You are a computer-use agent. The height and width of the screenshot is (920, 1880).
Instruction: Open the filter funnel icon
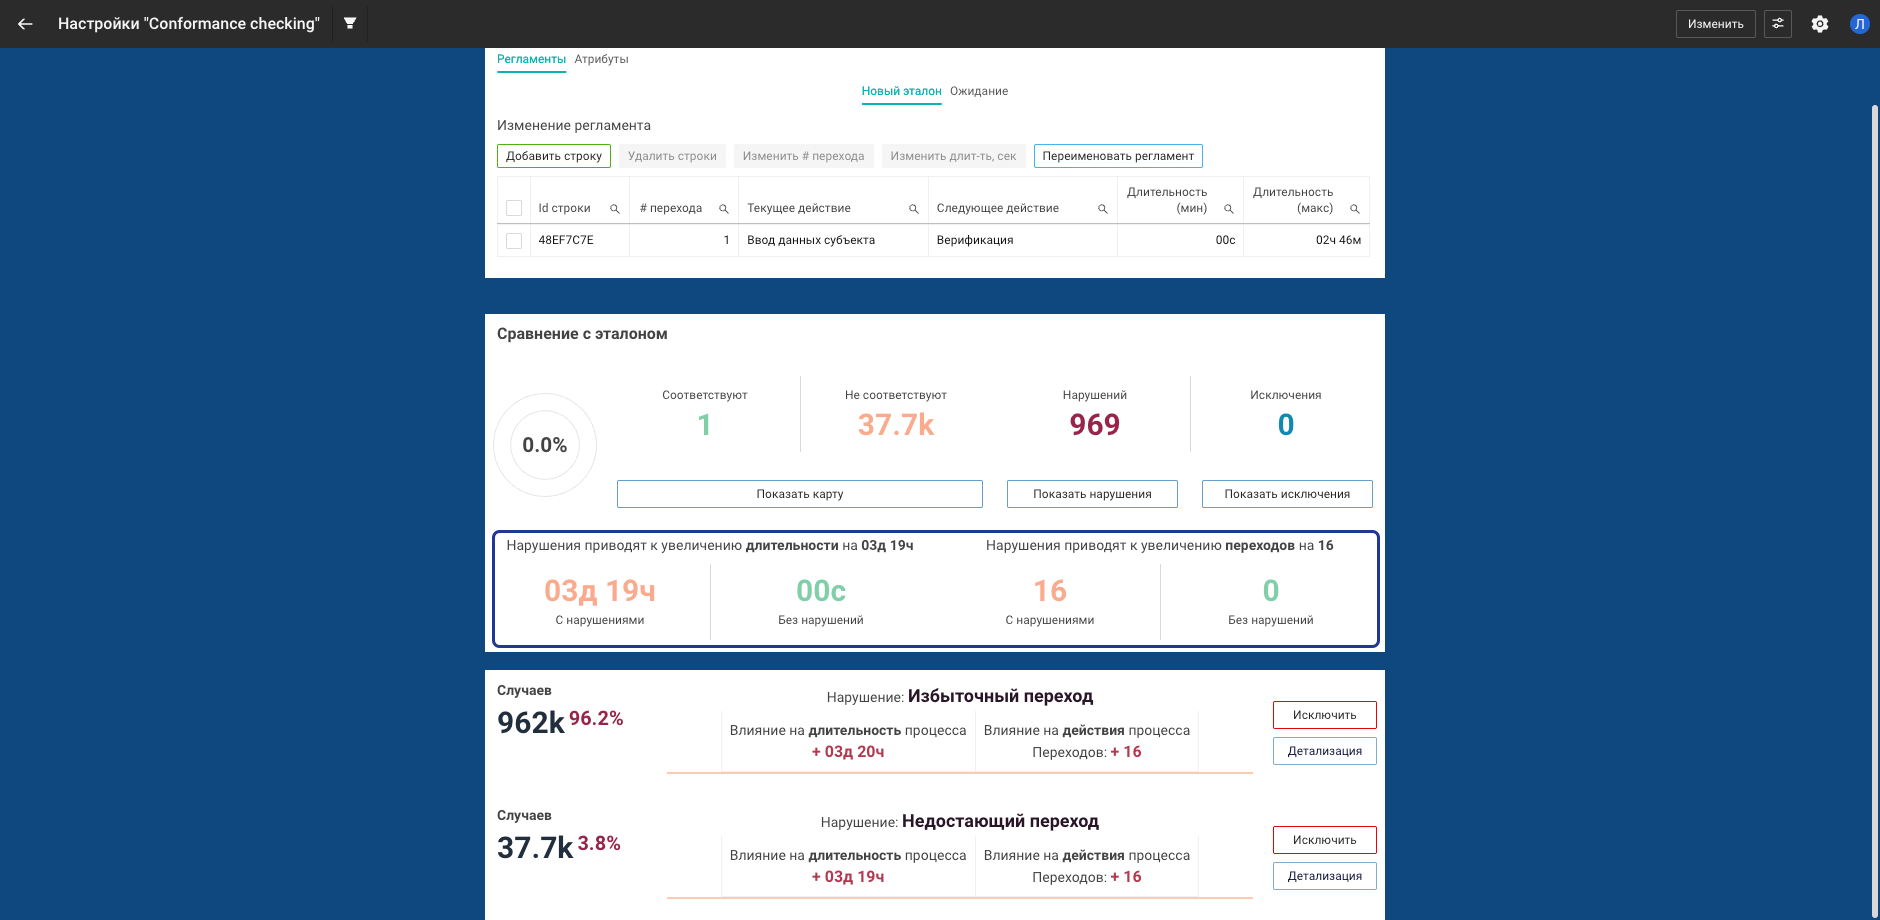(x=350, y=23)
